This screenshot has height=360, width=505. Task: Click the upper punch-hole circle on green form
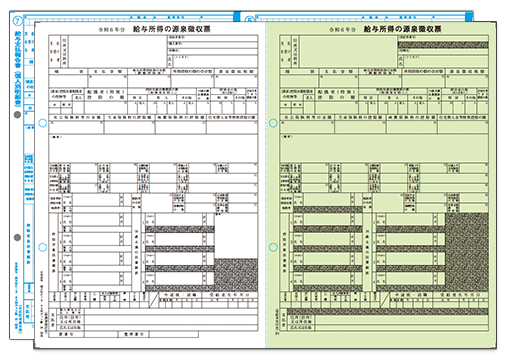(273, 123)
